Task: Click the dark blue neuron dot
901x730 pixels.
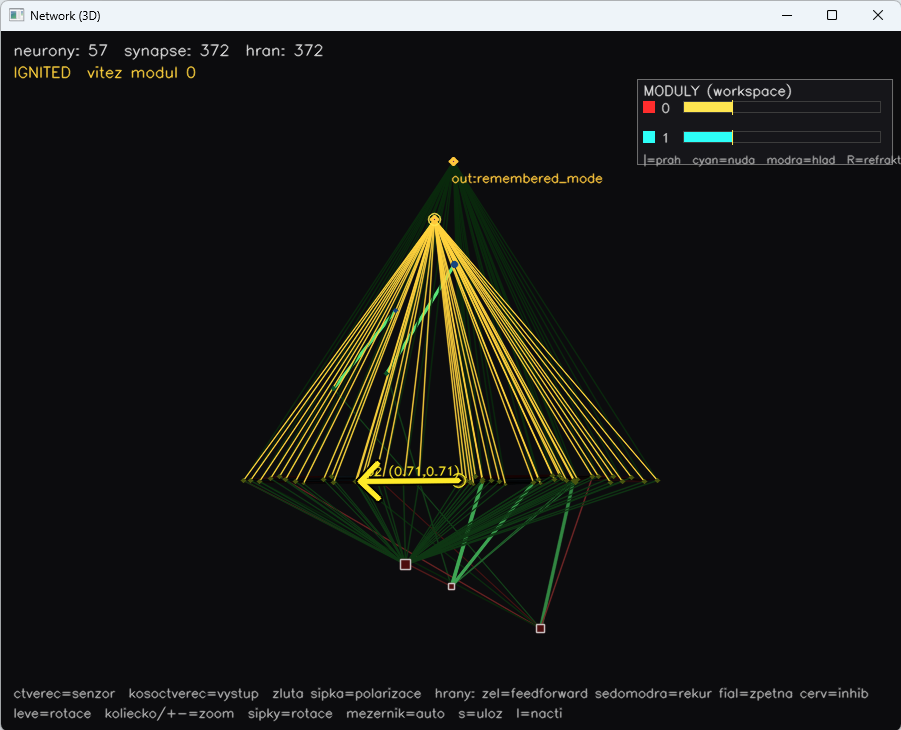Action: click(x=454, y=264)
